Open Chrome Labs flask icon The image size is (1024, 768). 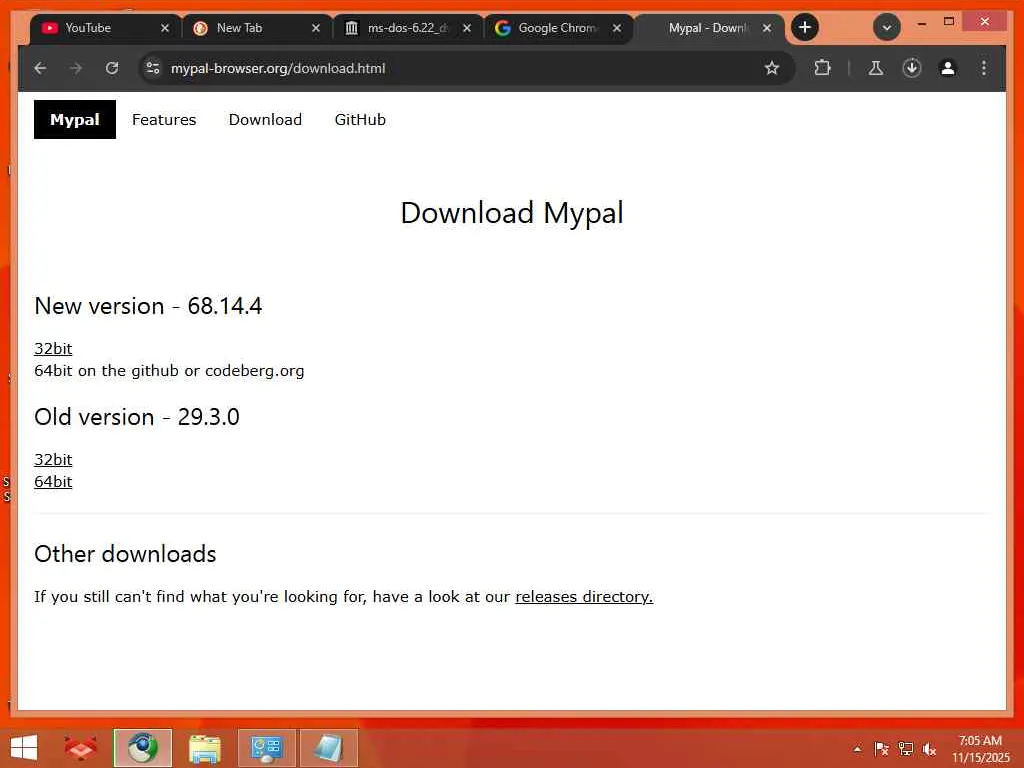point(876,68)
